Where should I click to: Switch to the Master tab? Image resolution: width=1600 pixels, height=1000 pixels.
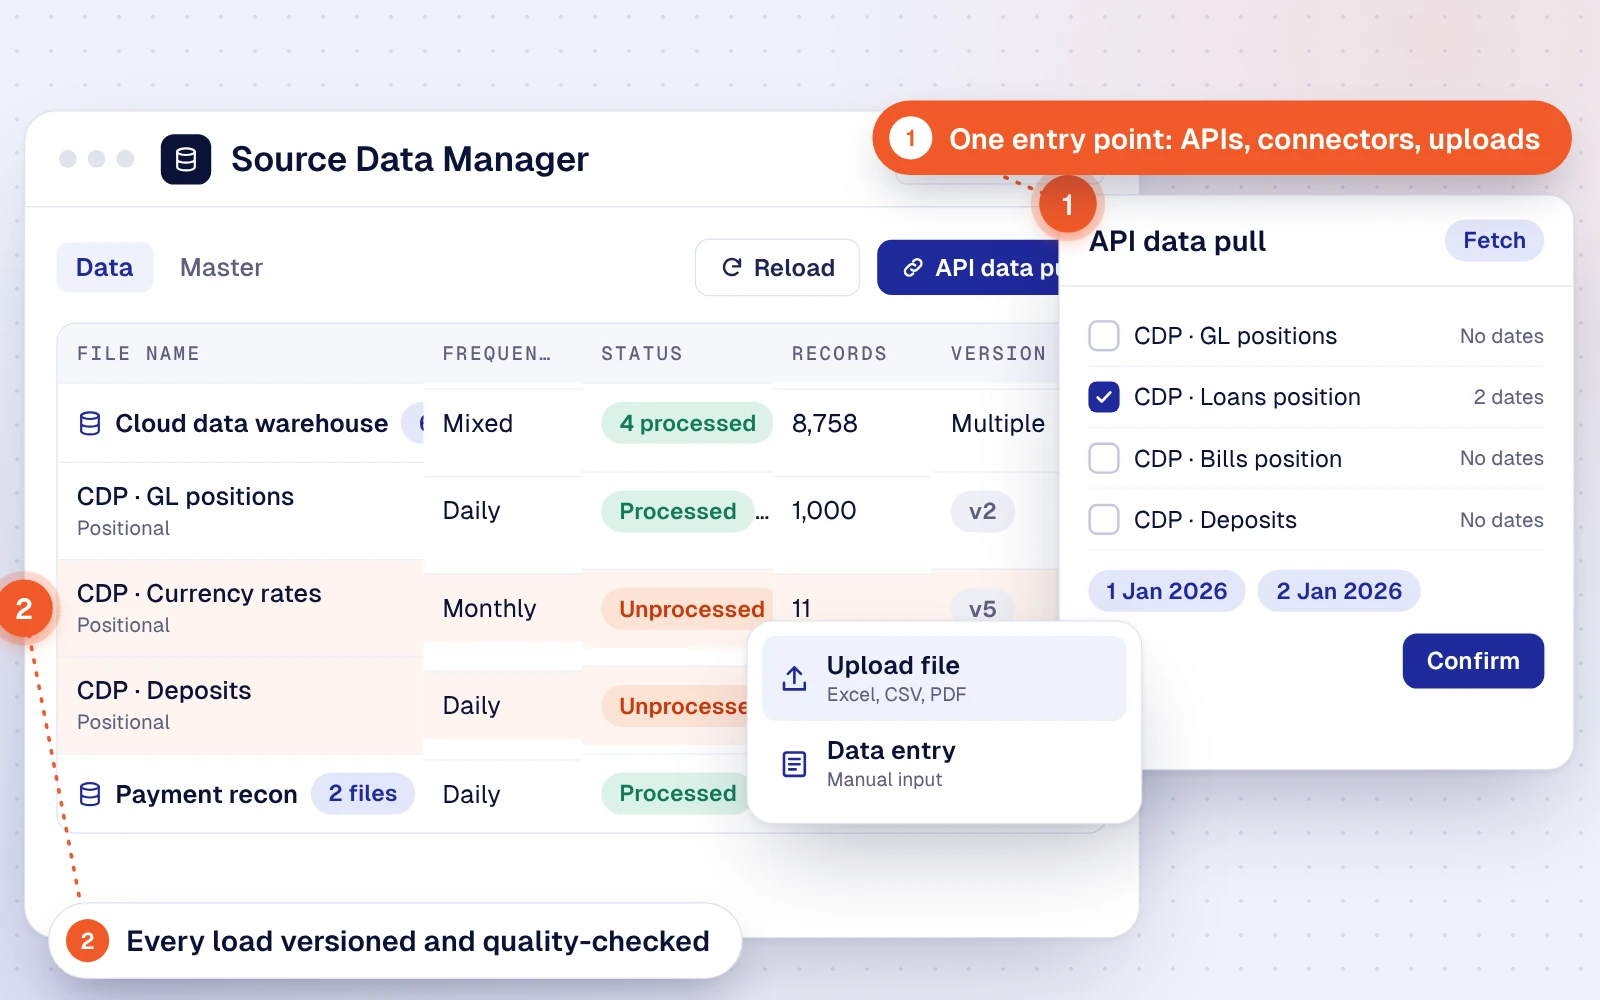221,267
